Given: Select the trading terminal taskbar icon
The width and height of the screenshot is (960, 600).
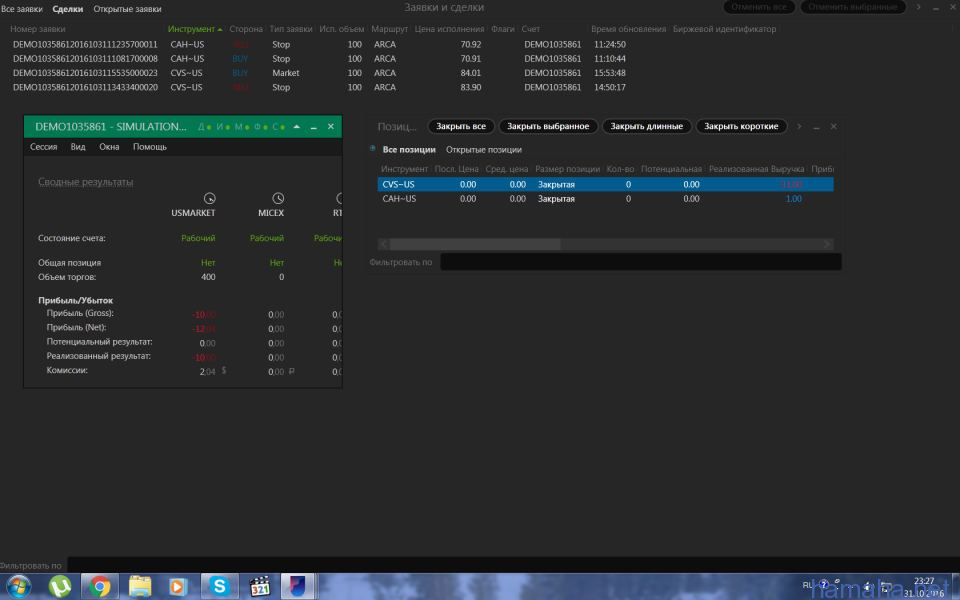Looking at the screenshot, I should (298, 587).
